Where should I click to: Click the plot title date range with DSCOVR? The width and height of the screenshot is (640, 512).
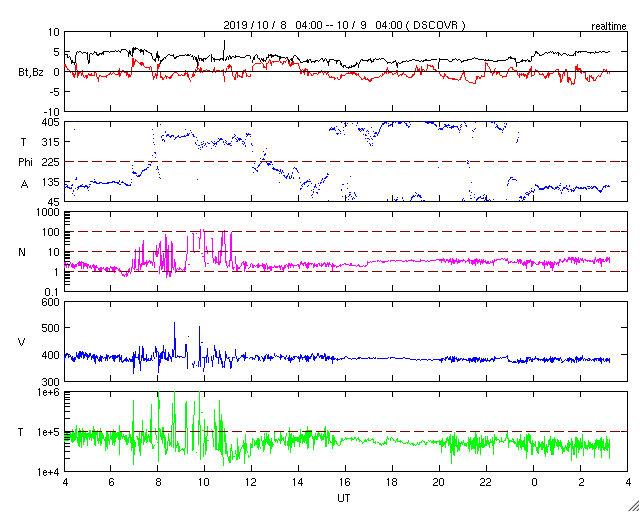344,25
